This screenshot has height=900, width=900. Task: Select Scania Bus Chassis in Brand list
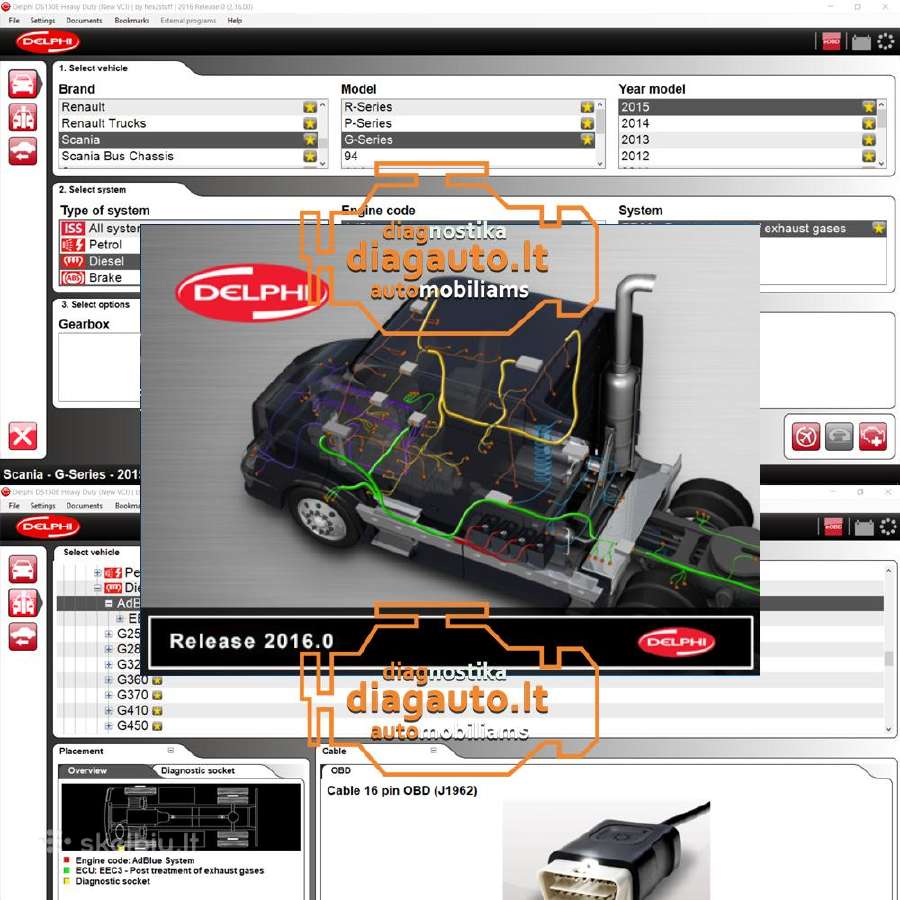click(x=188, y=156)
